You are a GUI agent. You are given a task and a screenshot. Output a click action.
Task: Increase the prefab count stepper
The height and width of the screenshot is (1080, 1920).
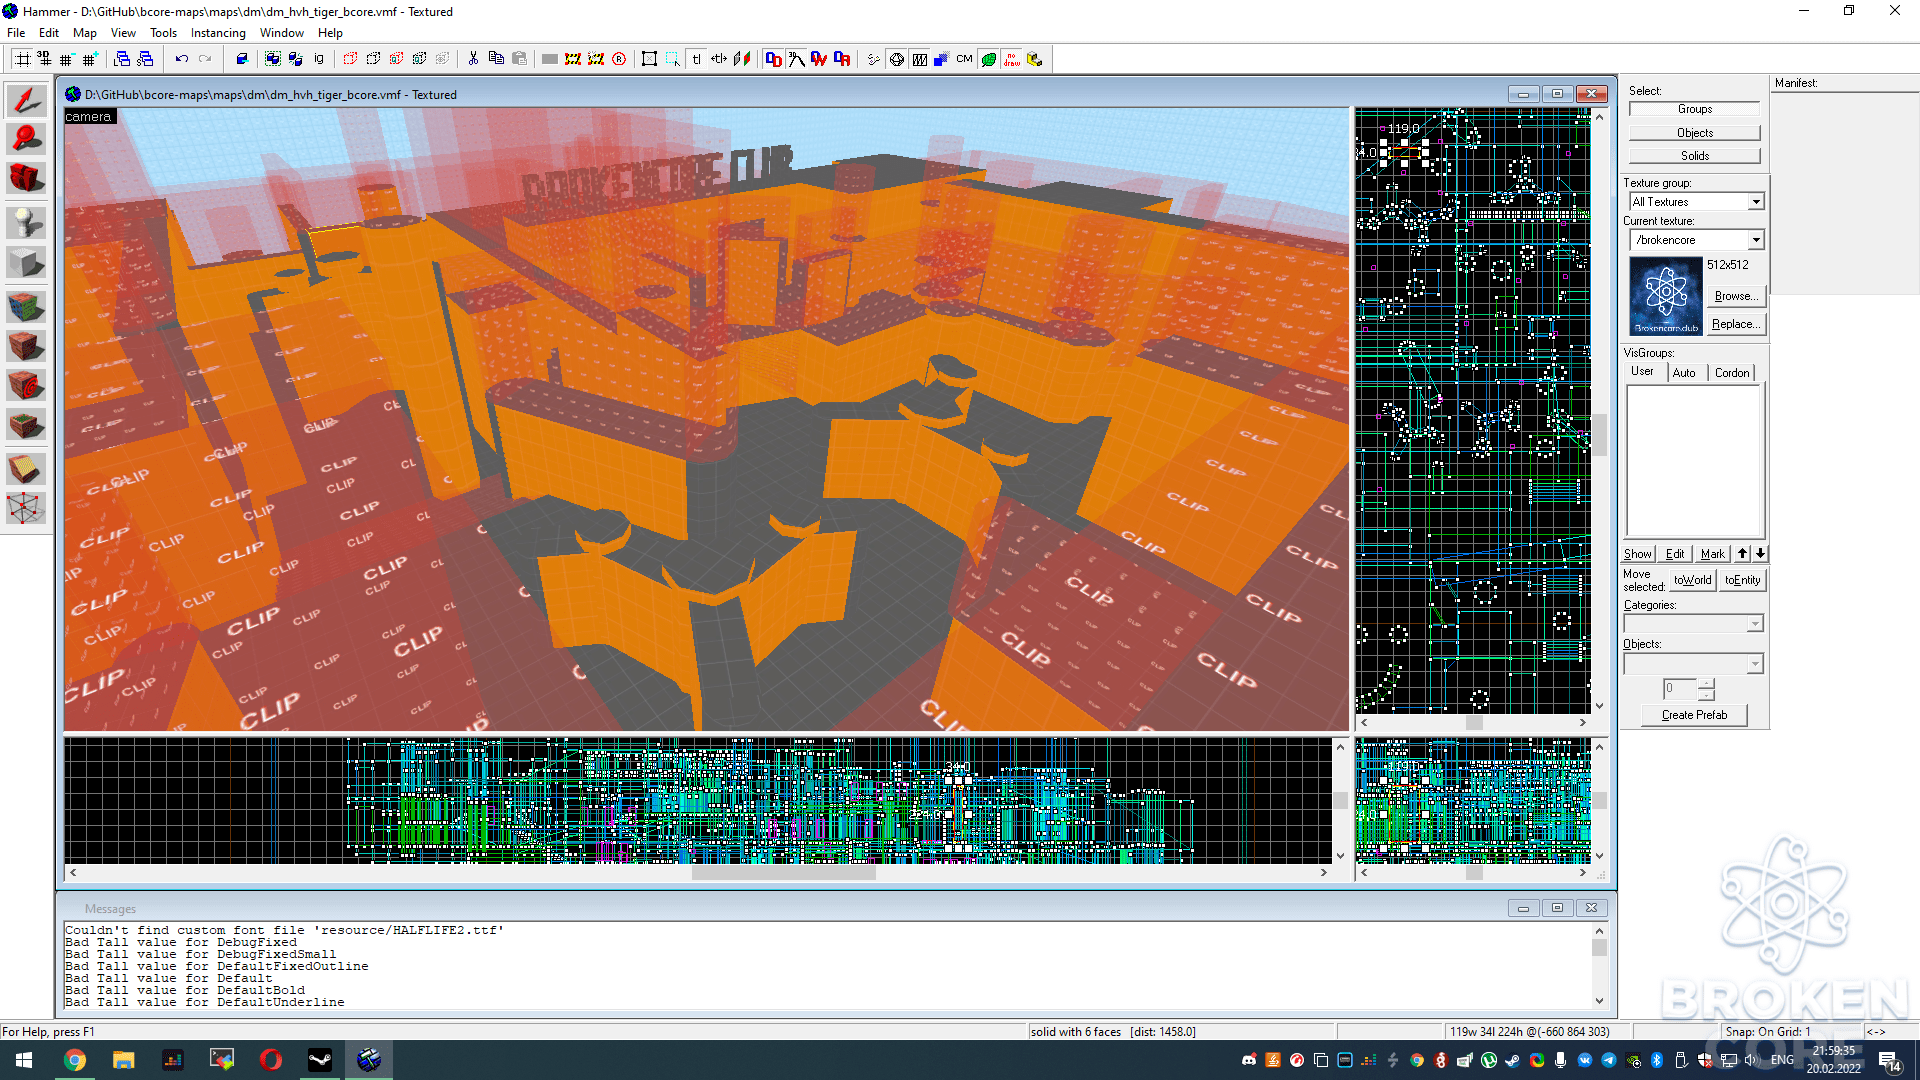coord(1706,684)
